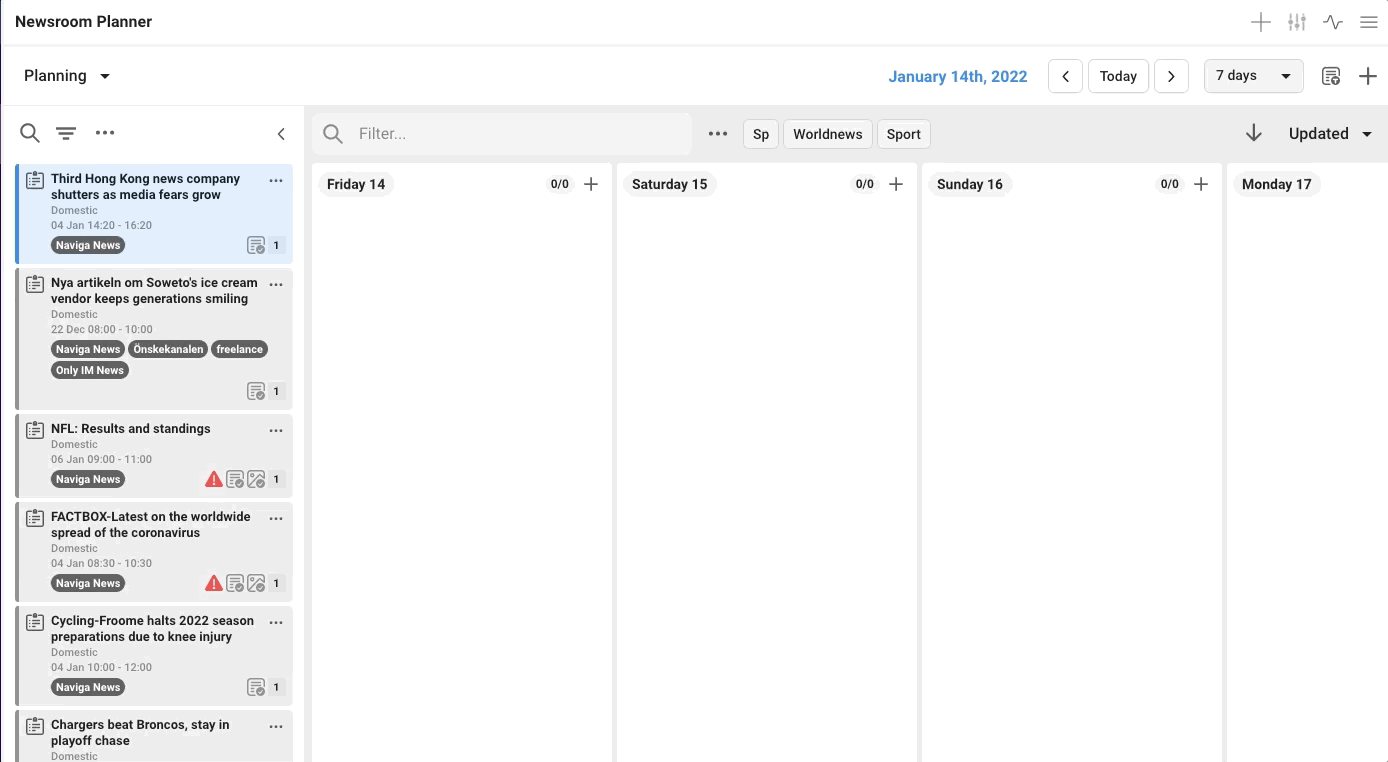Toggle the Sp filter chip

tap(761, 134)
